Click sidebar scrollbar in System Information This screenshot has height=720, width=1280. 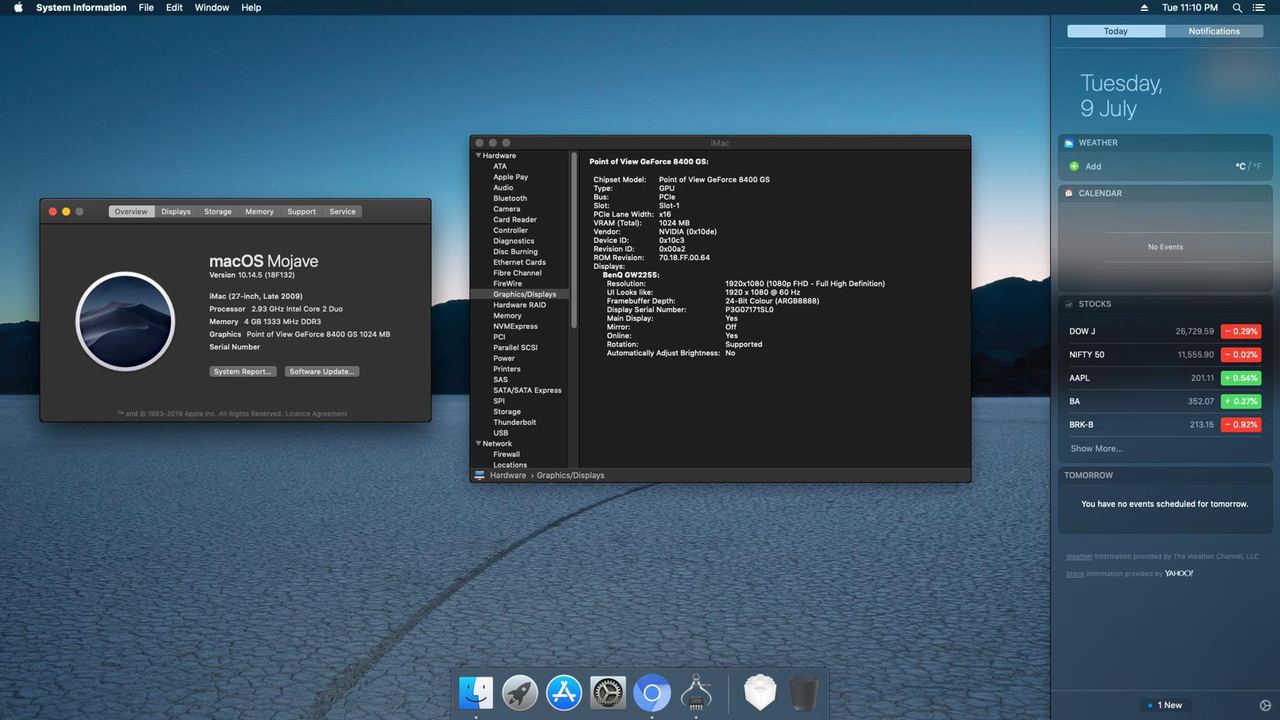click(574, 240)
